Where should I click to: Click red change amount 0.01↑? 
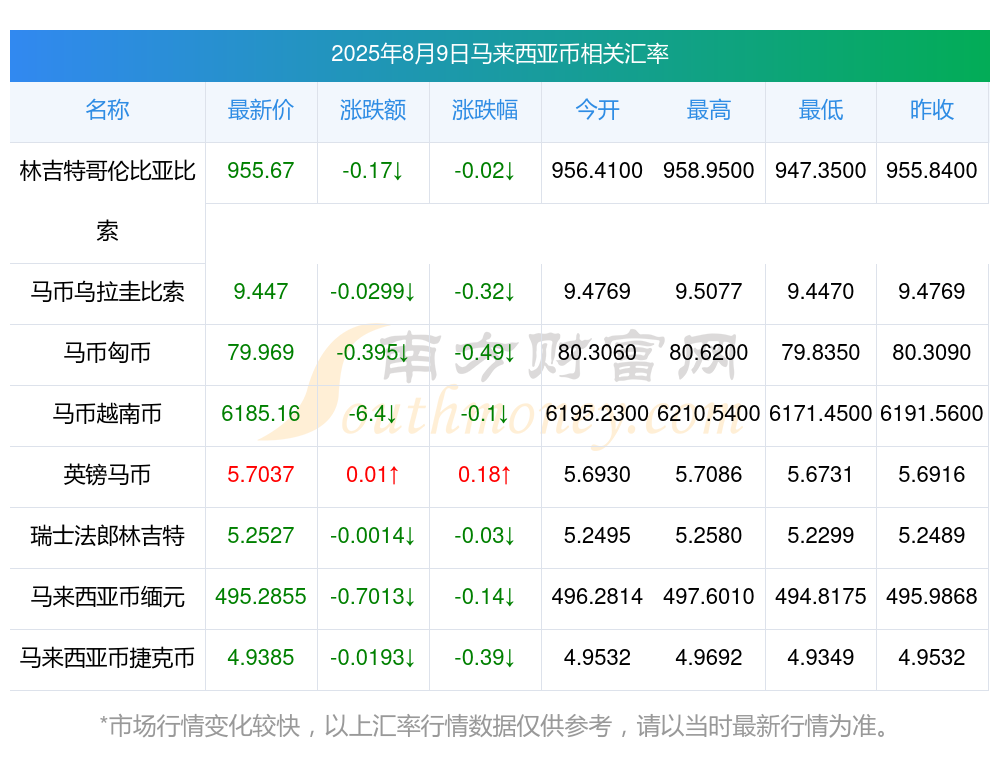[x=373, y=474]
